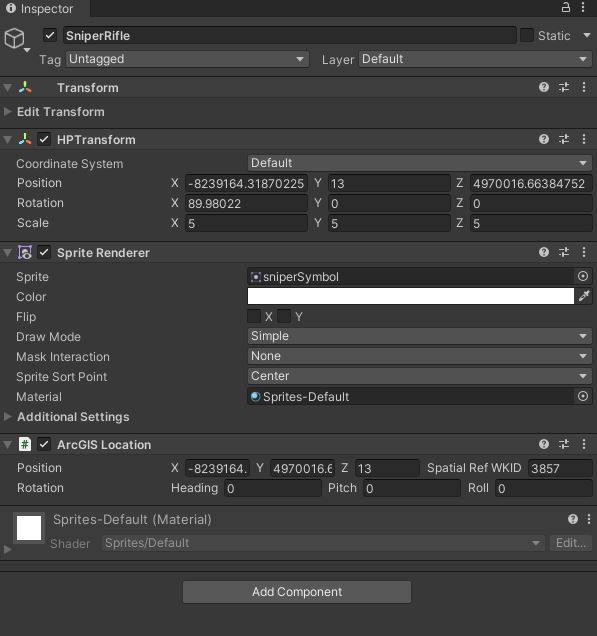Open Sprite Renderer preset settings icon
597x636 pixels.
click(564, 252)
